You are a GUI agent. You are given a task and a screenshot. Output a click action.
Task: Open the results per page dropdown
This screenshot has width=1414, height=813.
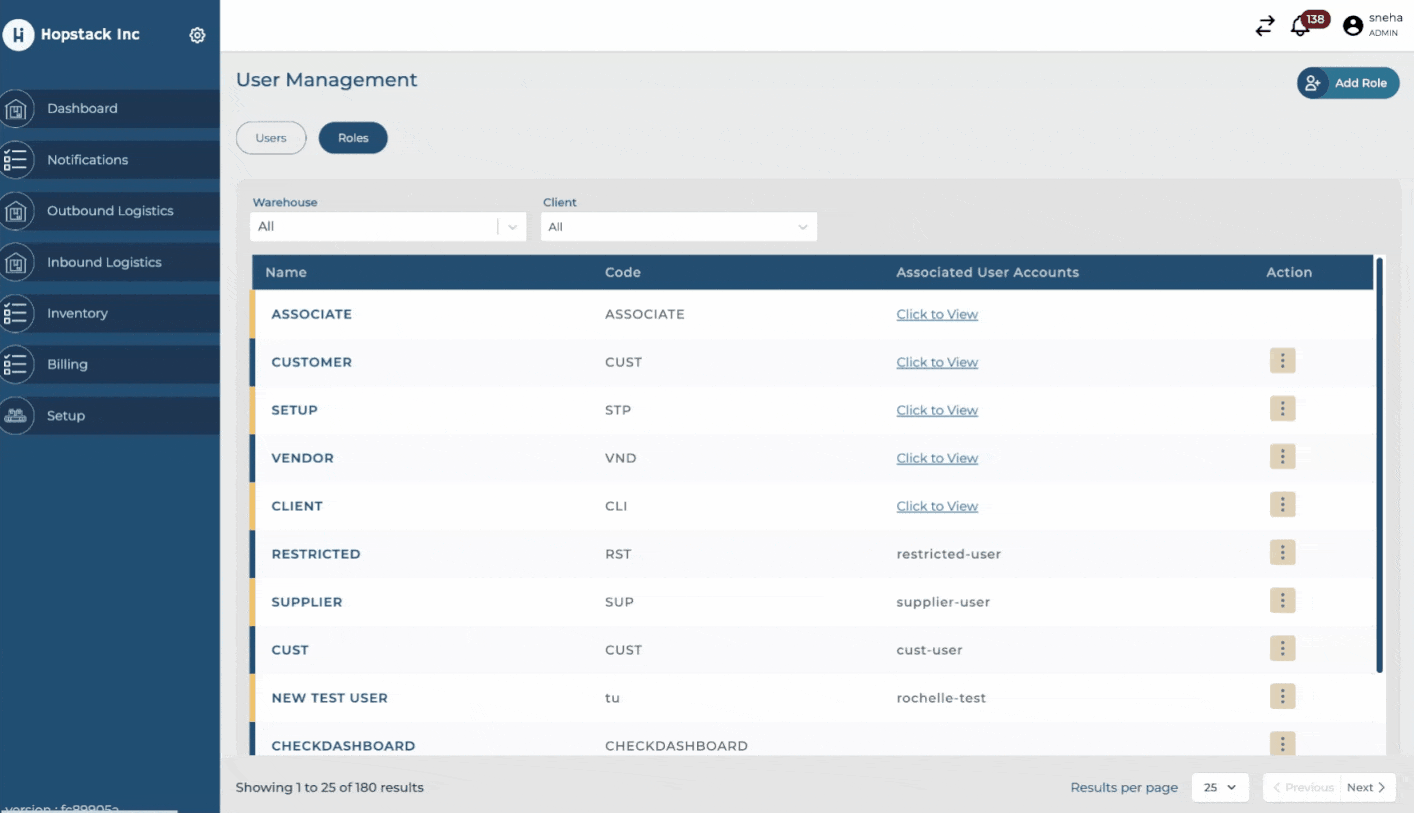pyautogui.click(x=1220, y=788)
